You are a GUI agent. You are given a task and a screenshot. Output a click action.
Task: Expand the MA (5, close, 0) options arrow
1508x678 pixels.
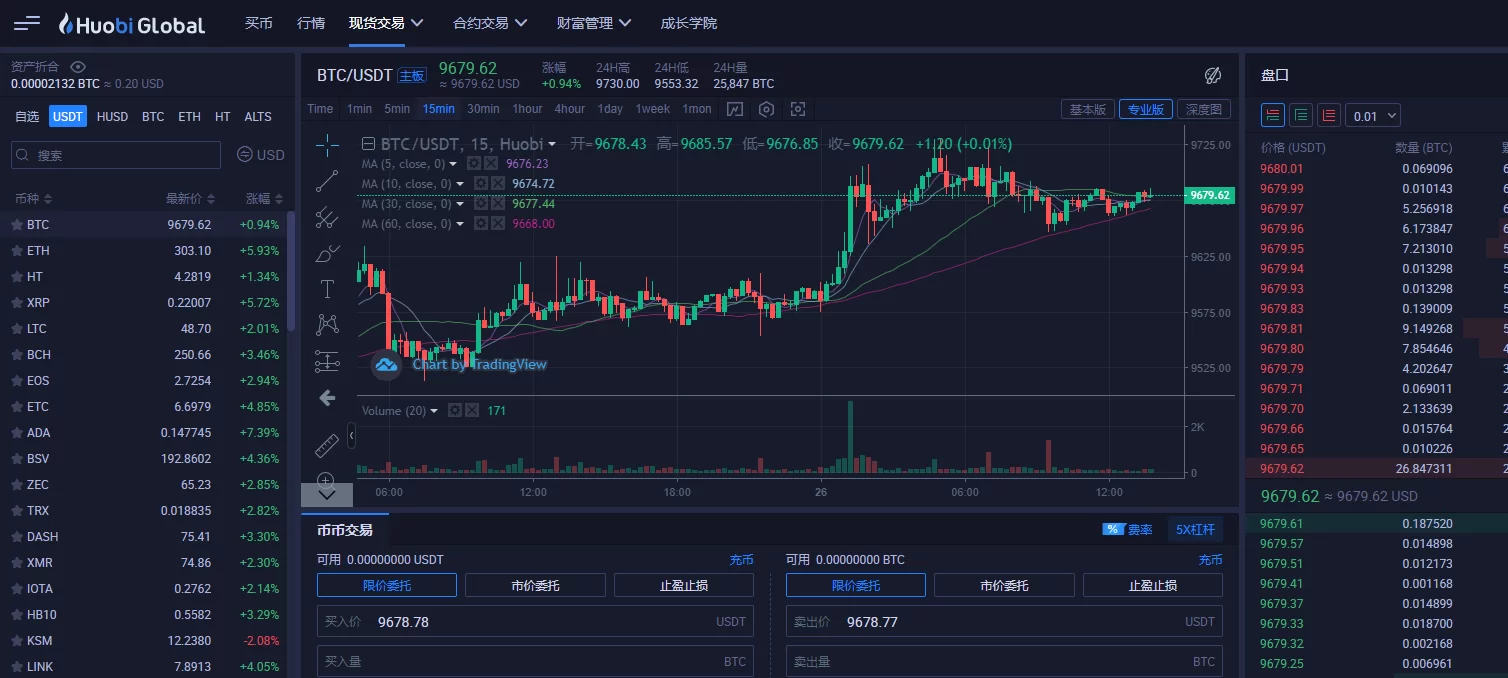coord(453,164)
